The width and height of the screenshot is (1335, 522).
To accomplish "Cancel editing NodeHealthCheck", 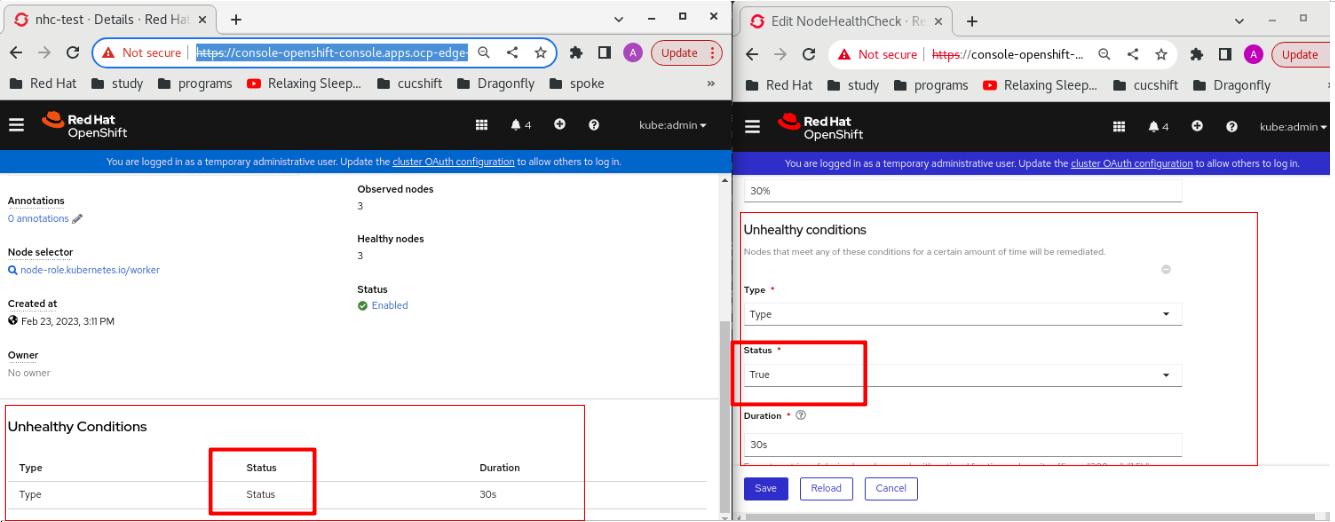I will click(891, 488).
